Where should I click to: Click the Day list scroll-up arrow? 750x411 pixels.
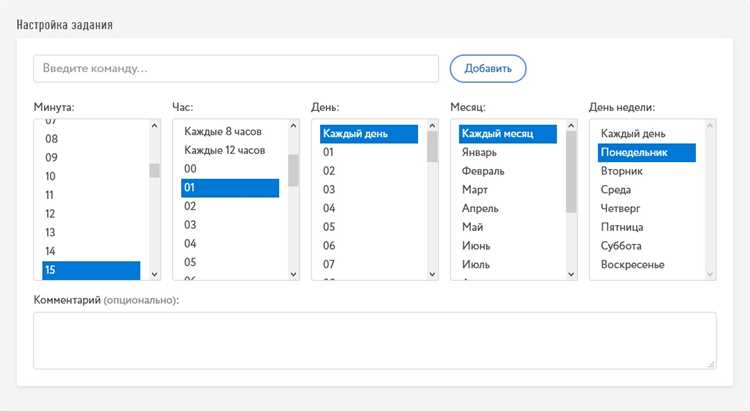[432, 126]
